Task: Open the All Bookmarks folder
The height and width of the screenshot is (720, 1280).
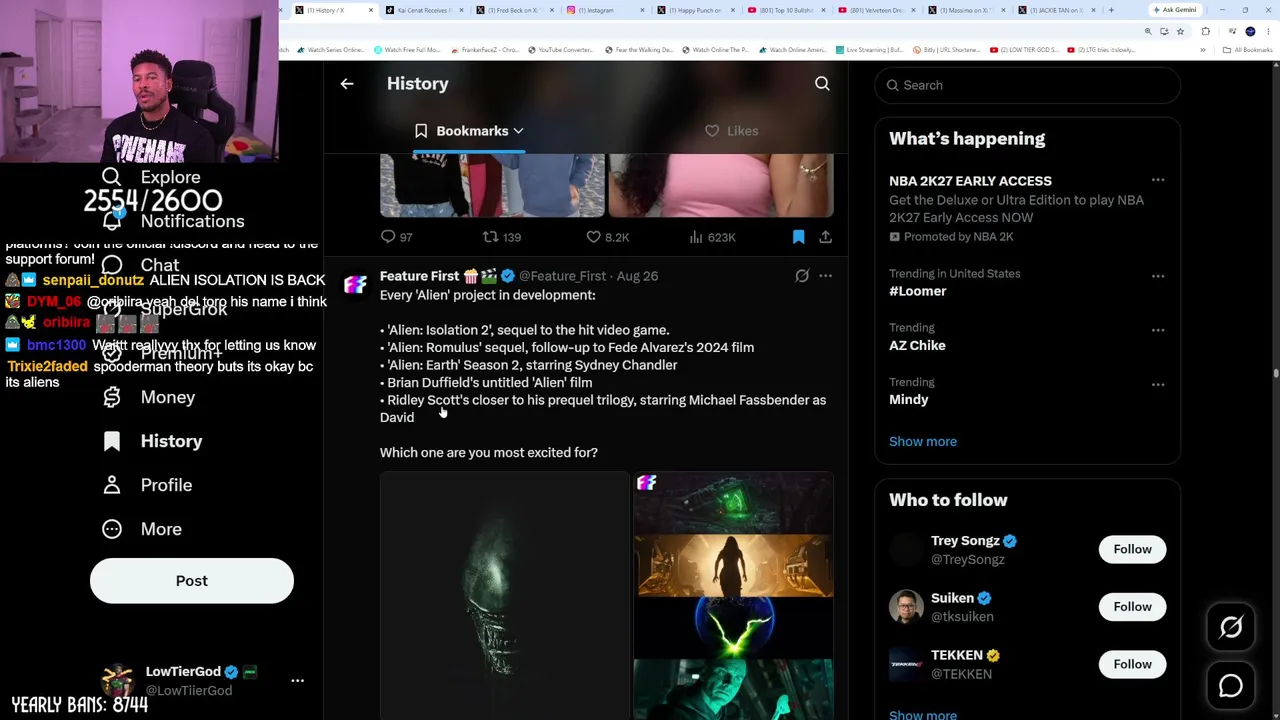Action: [x=1249, y=50]
